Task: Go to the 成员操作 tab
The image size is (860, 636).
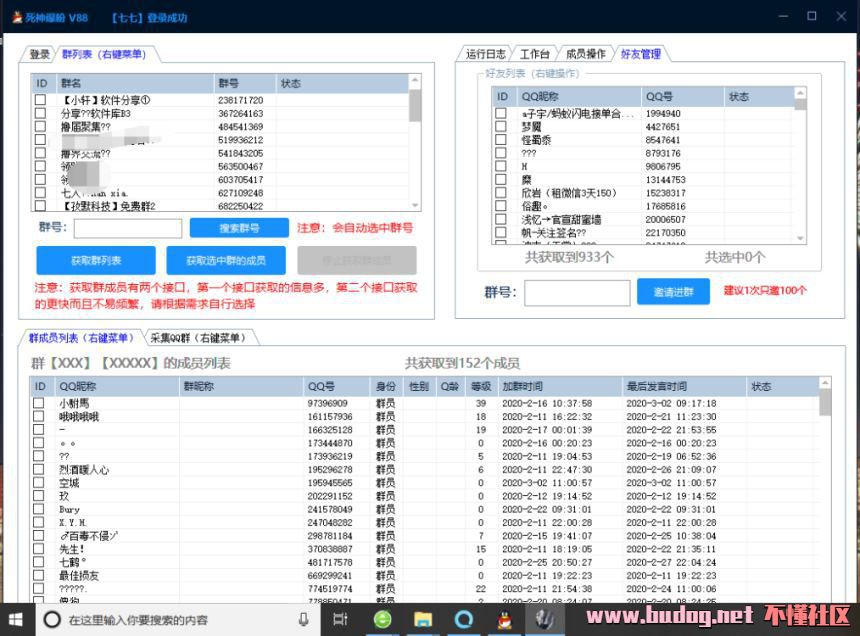Action: point(586,54)
